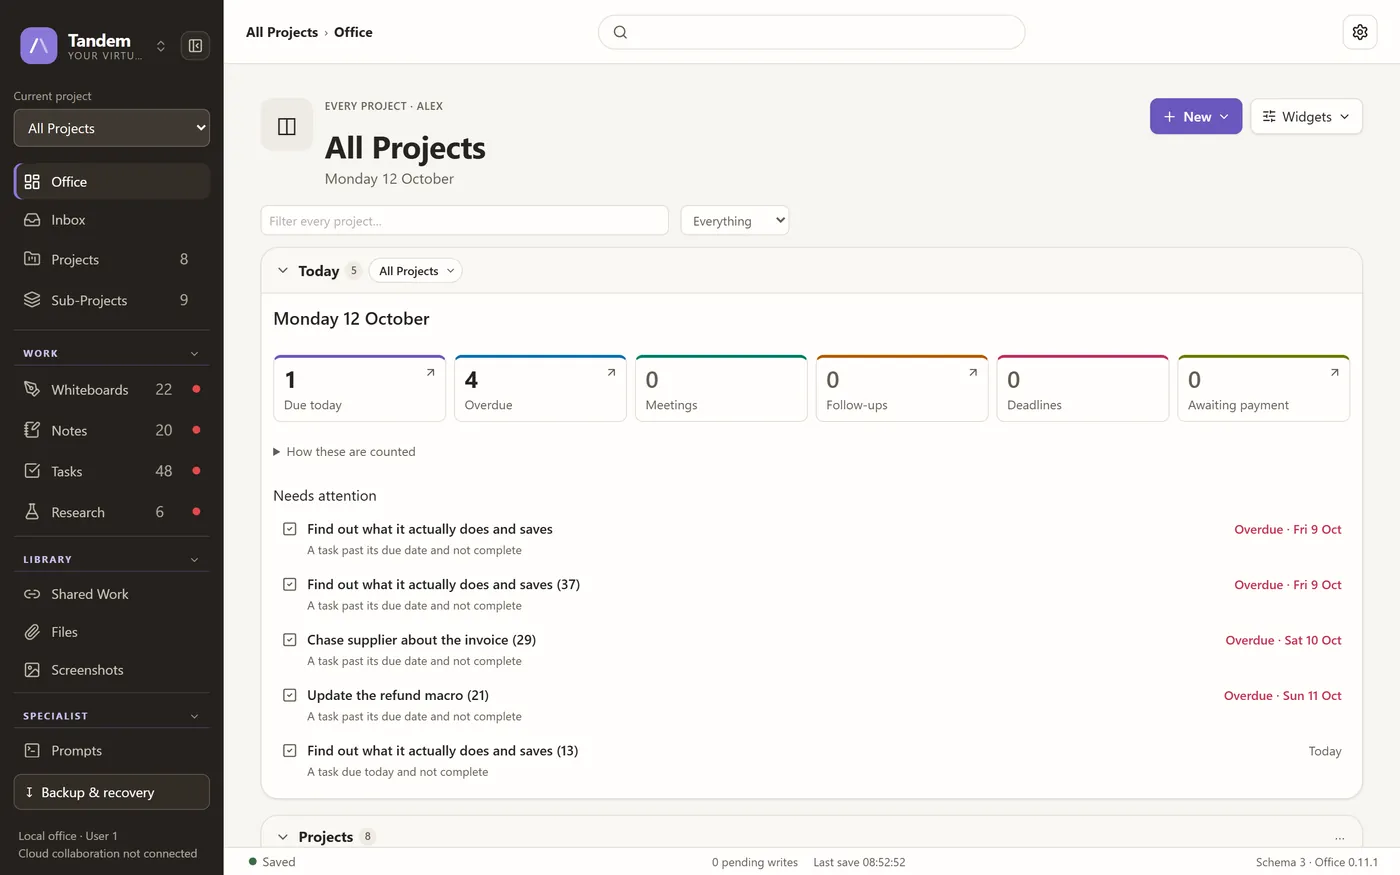The height and width of the screenshot is (875, 1400).
Task: Click the New button
Action: (x=1196, y=116)
